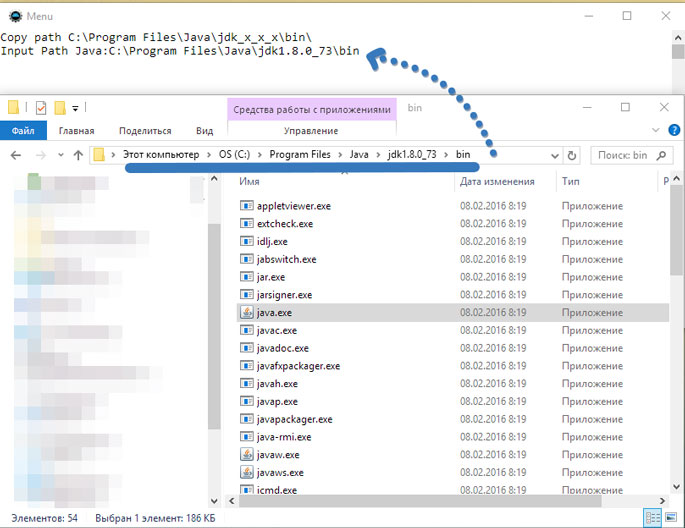The image size is (685, 528).
Task: Click the navigation pane scrollbar thumb
Action: (214, 326)
